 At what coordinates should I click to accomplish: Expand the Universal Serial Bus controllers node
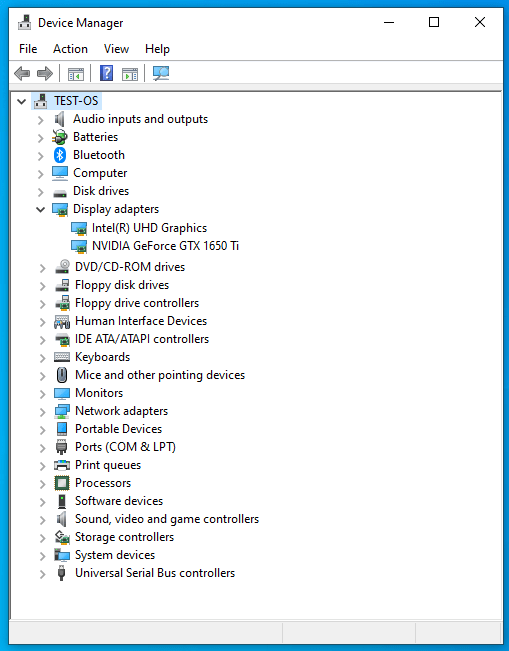pos(42,573)
